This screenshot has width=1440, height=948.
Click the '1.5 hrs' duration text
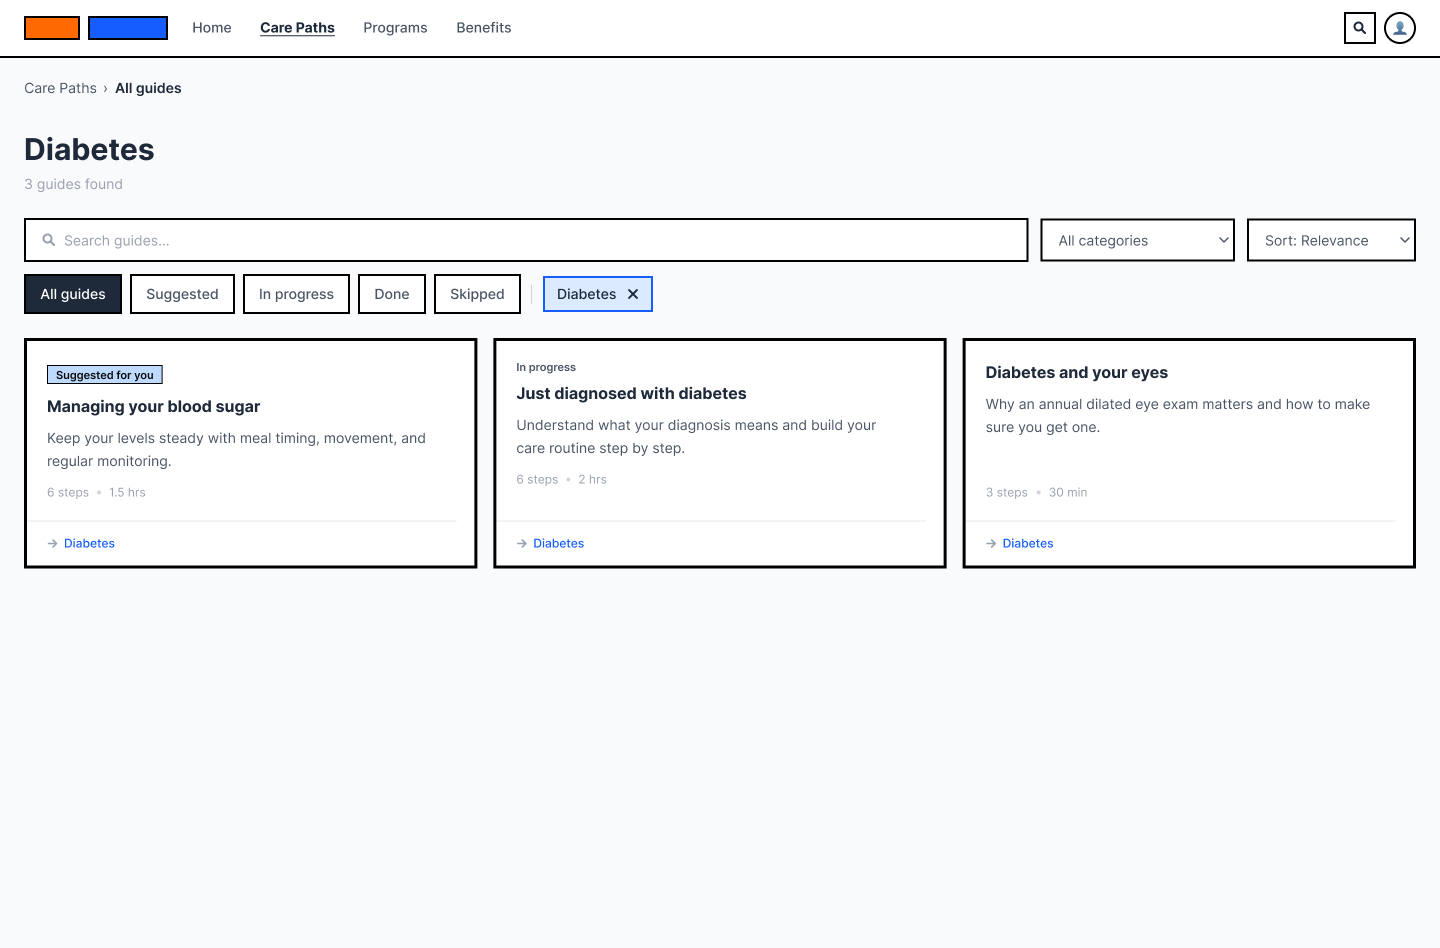[x=127, y=492]
